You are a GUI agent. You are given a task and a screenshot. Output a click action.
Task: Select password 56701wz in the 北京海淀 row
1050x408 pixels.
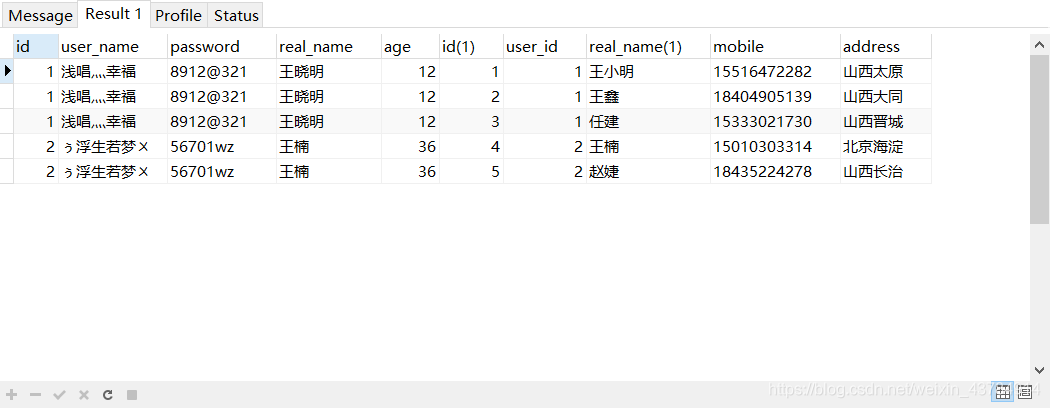pyautogui.click(x=222, y=146)
